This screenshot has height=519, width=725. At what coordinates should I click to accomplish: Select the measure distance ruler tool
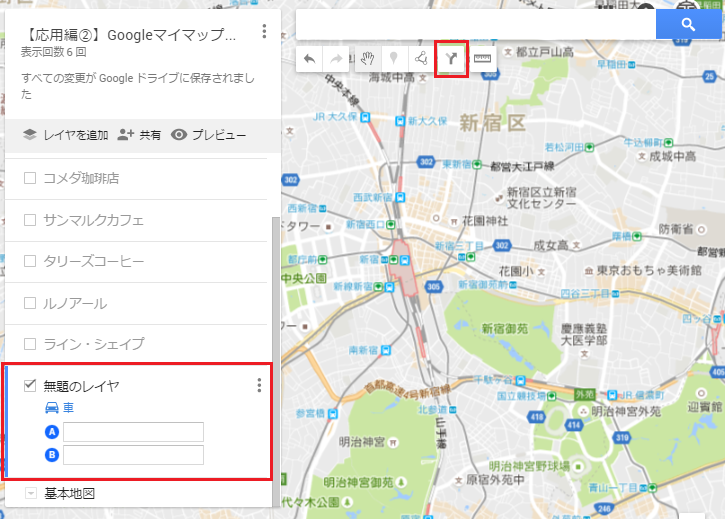(482, 59)
